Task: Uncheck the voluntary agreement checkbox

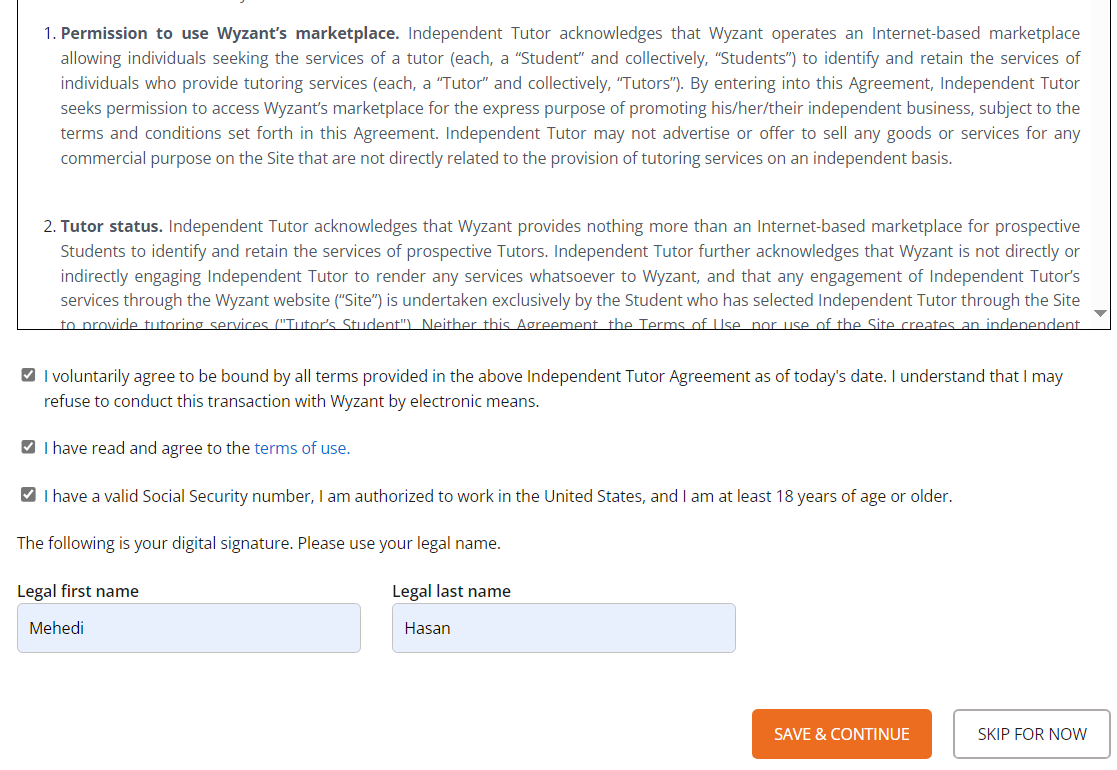Action: 28,375
